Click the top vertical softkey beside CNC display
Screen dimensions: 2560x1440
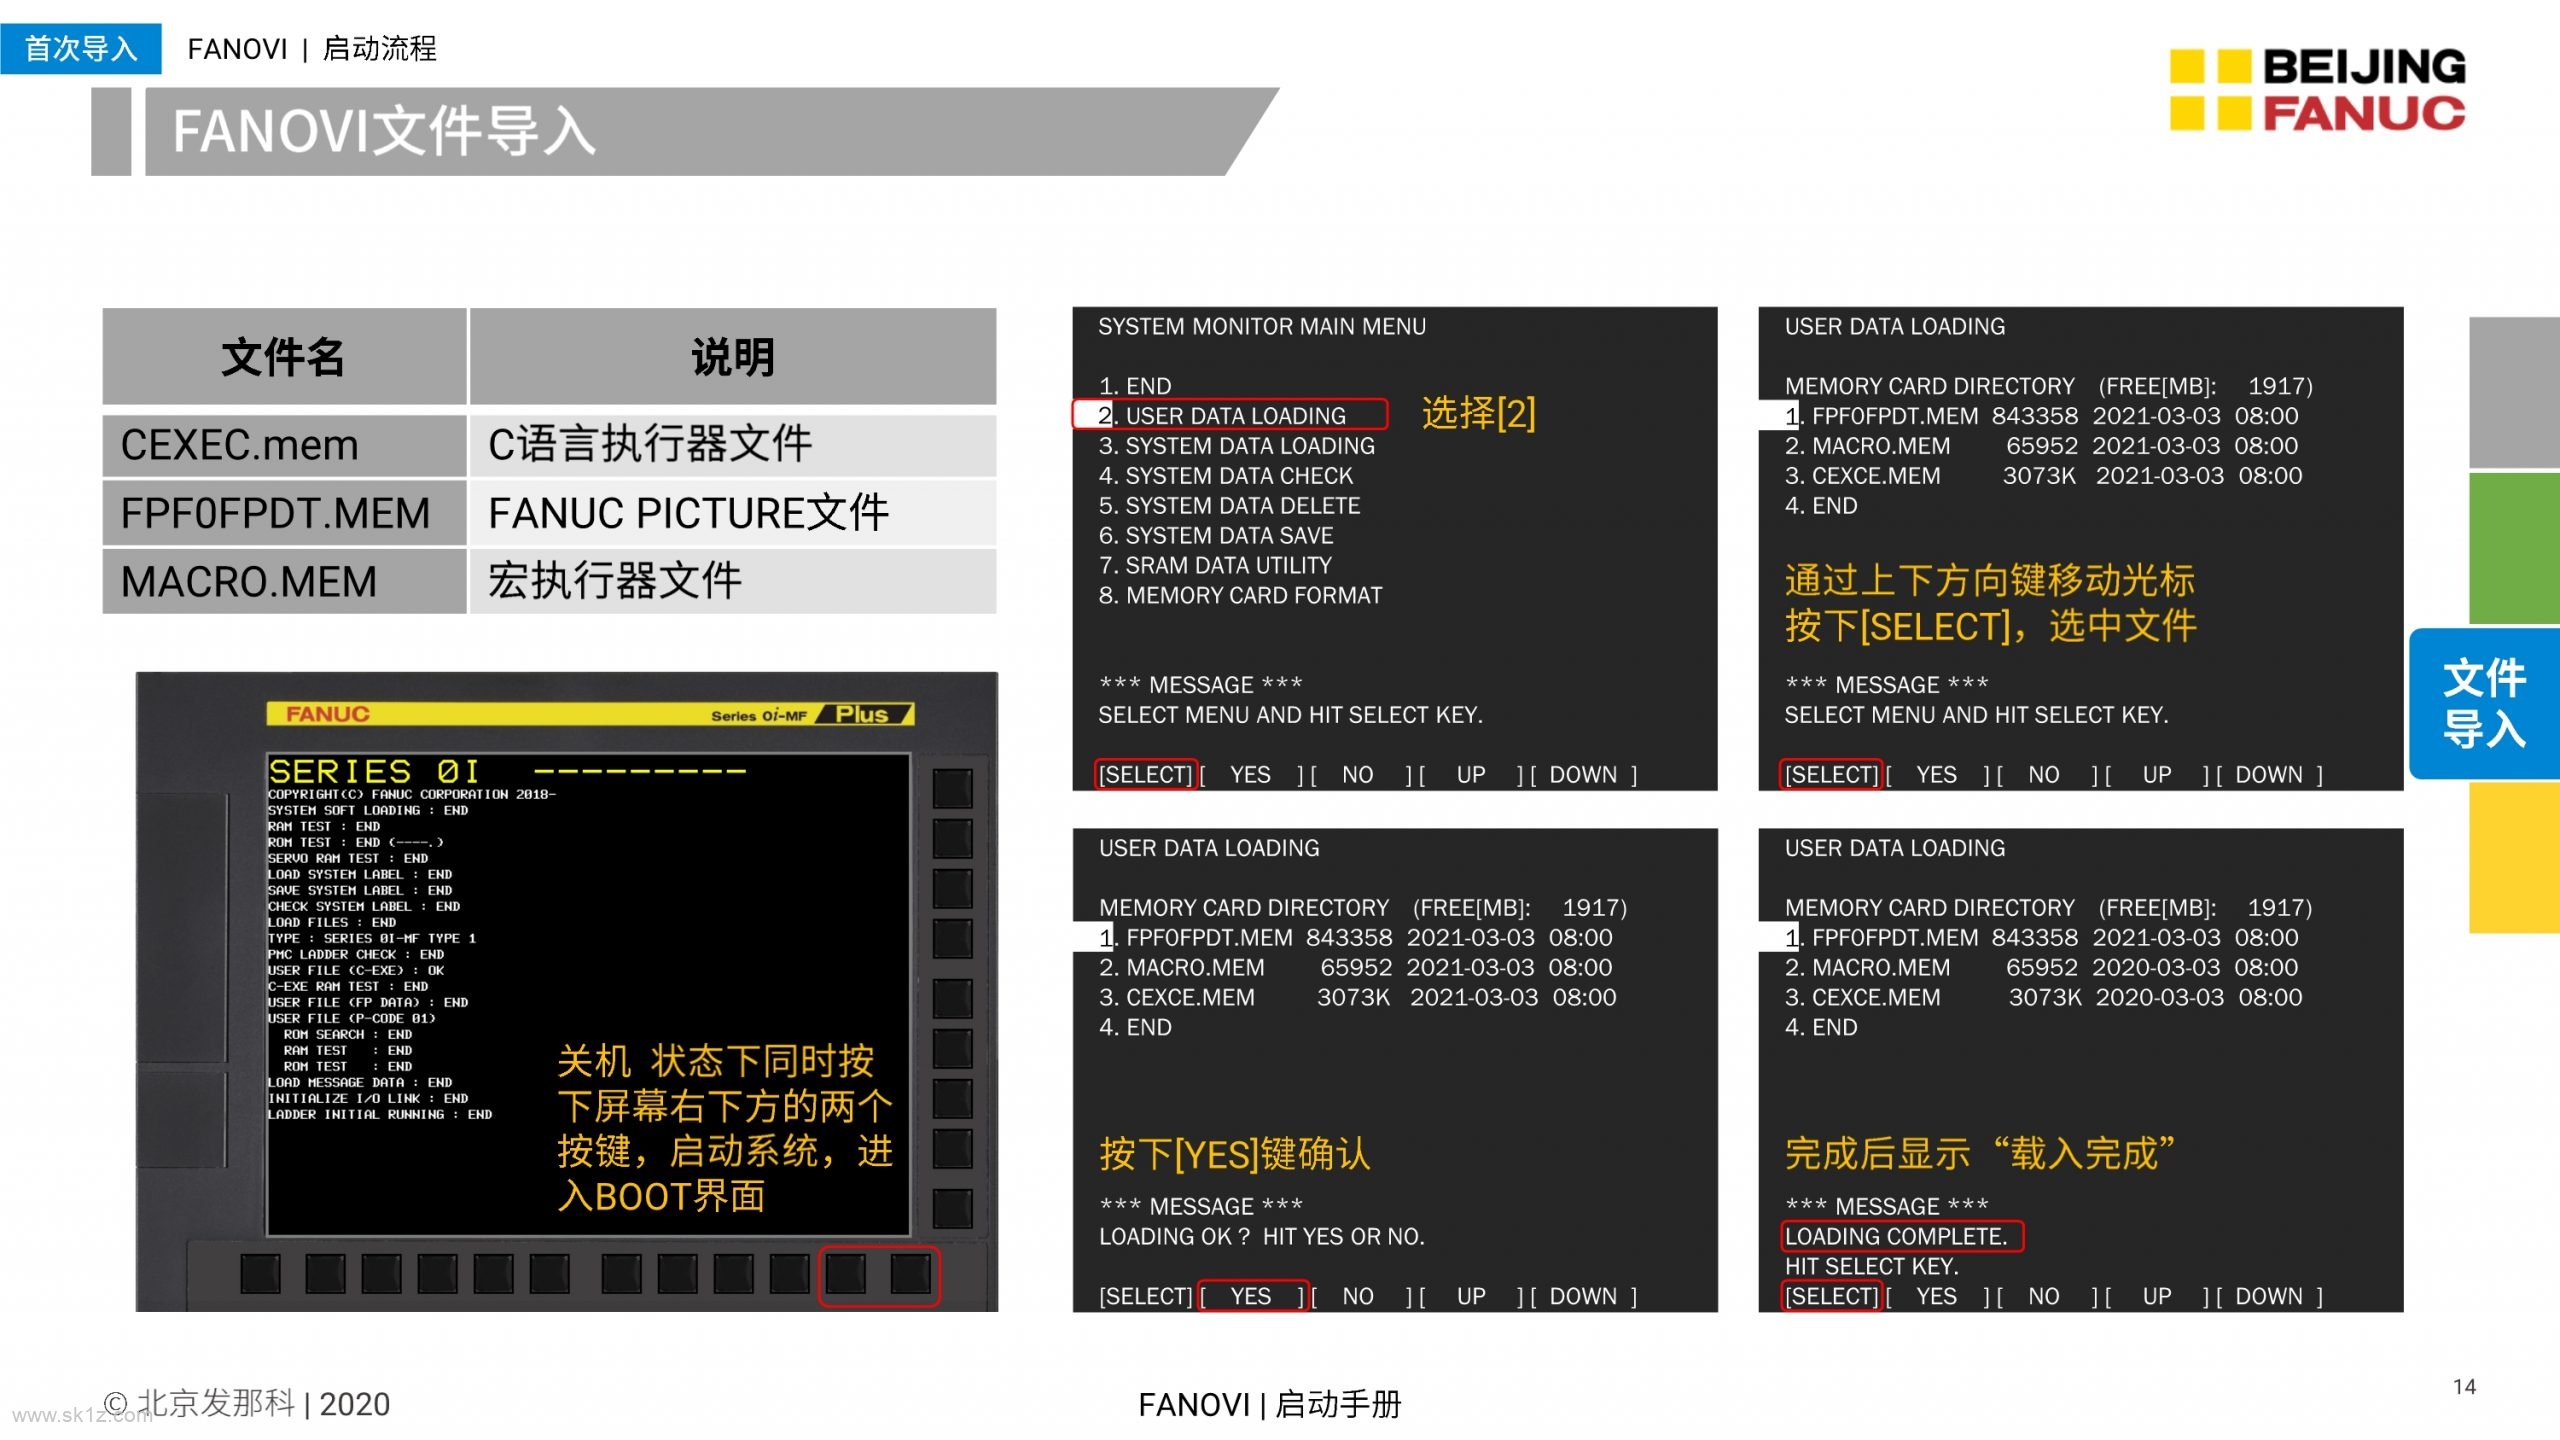point(952,788)
